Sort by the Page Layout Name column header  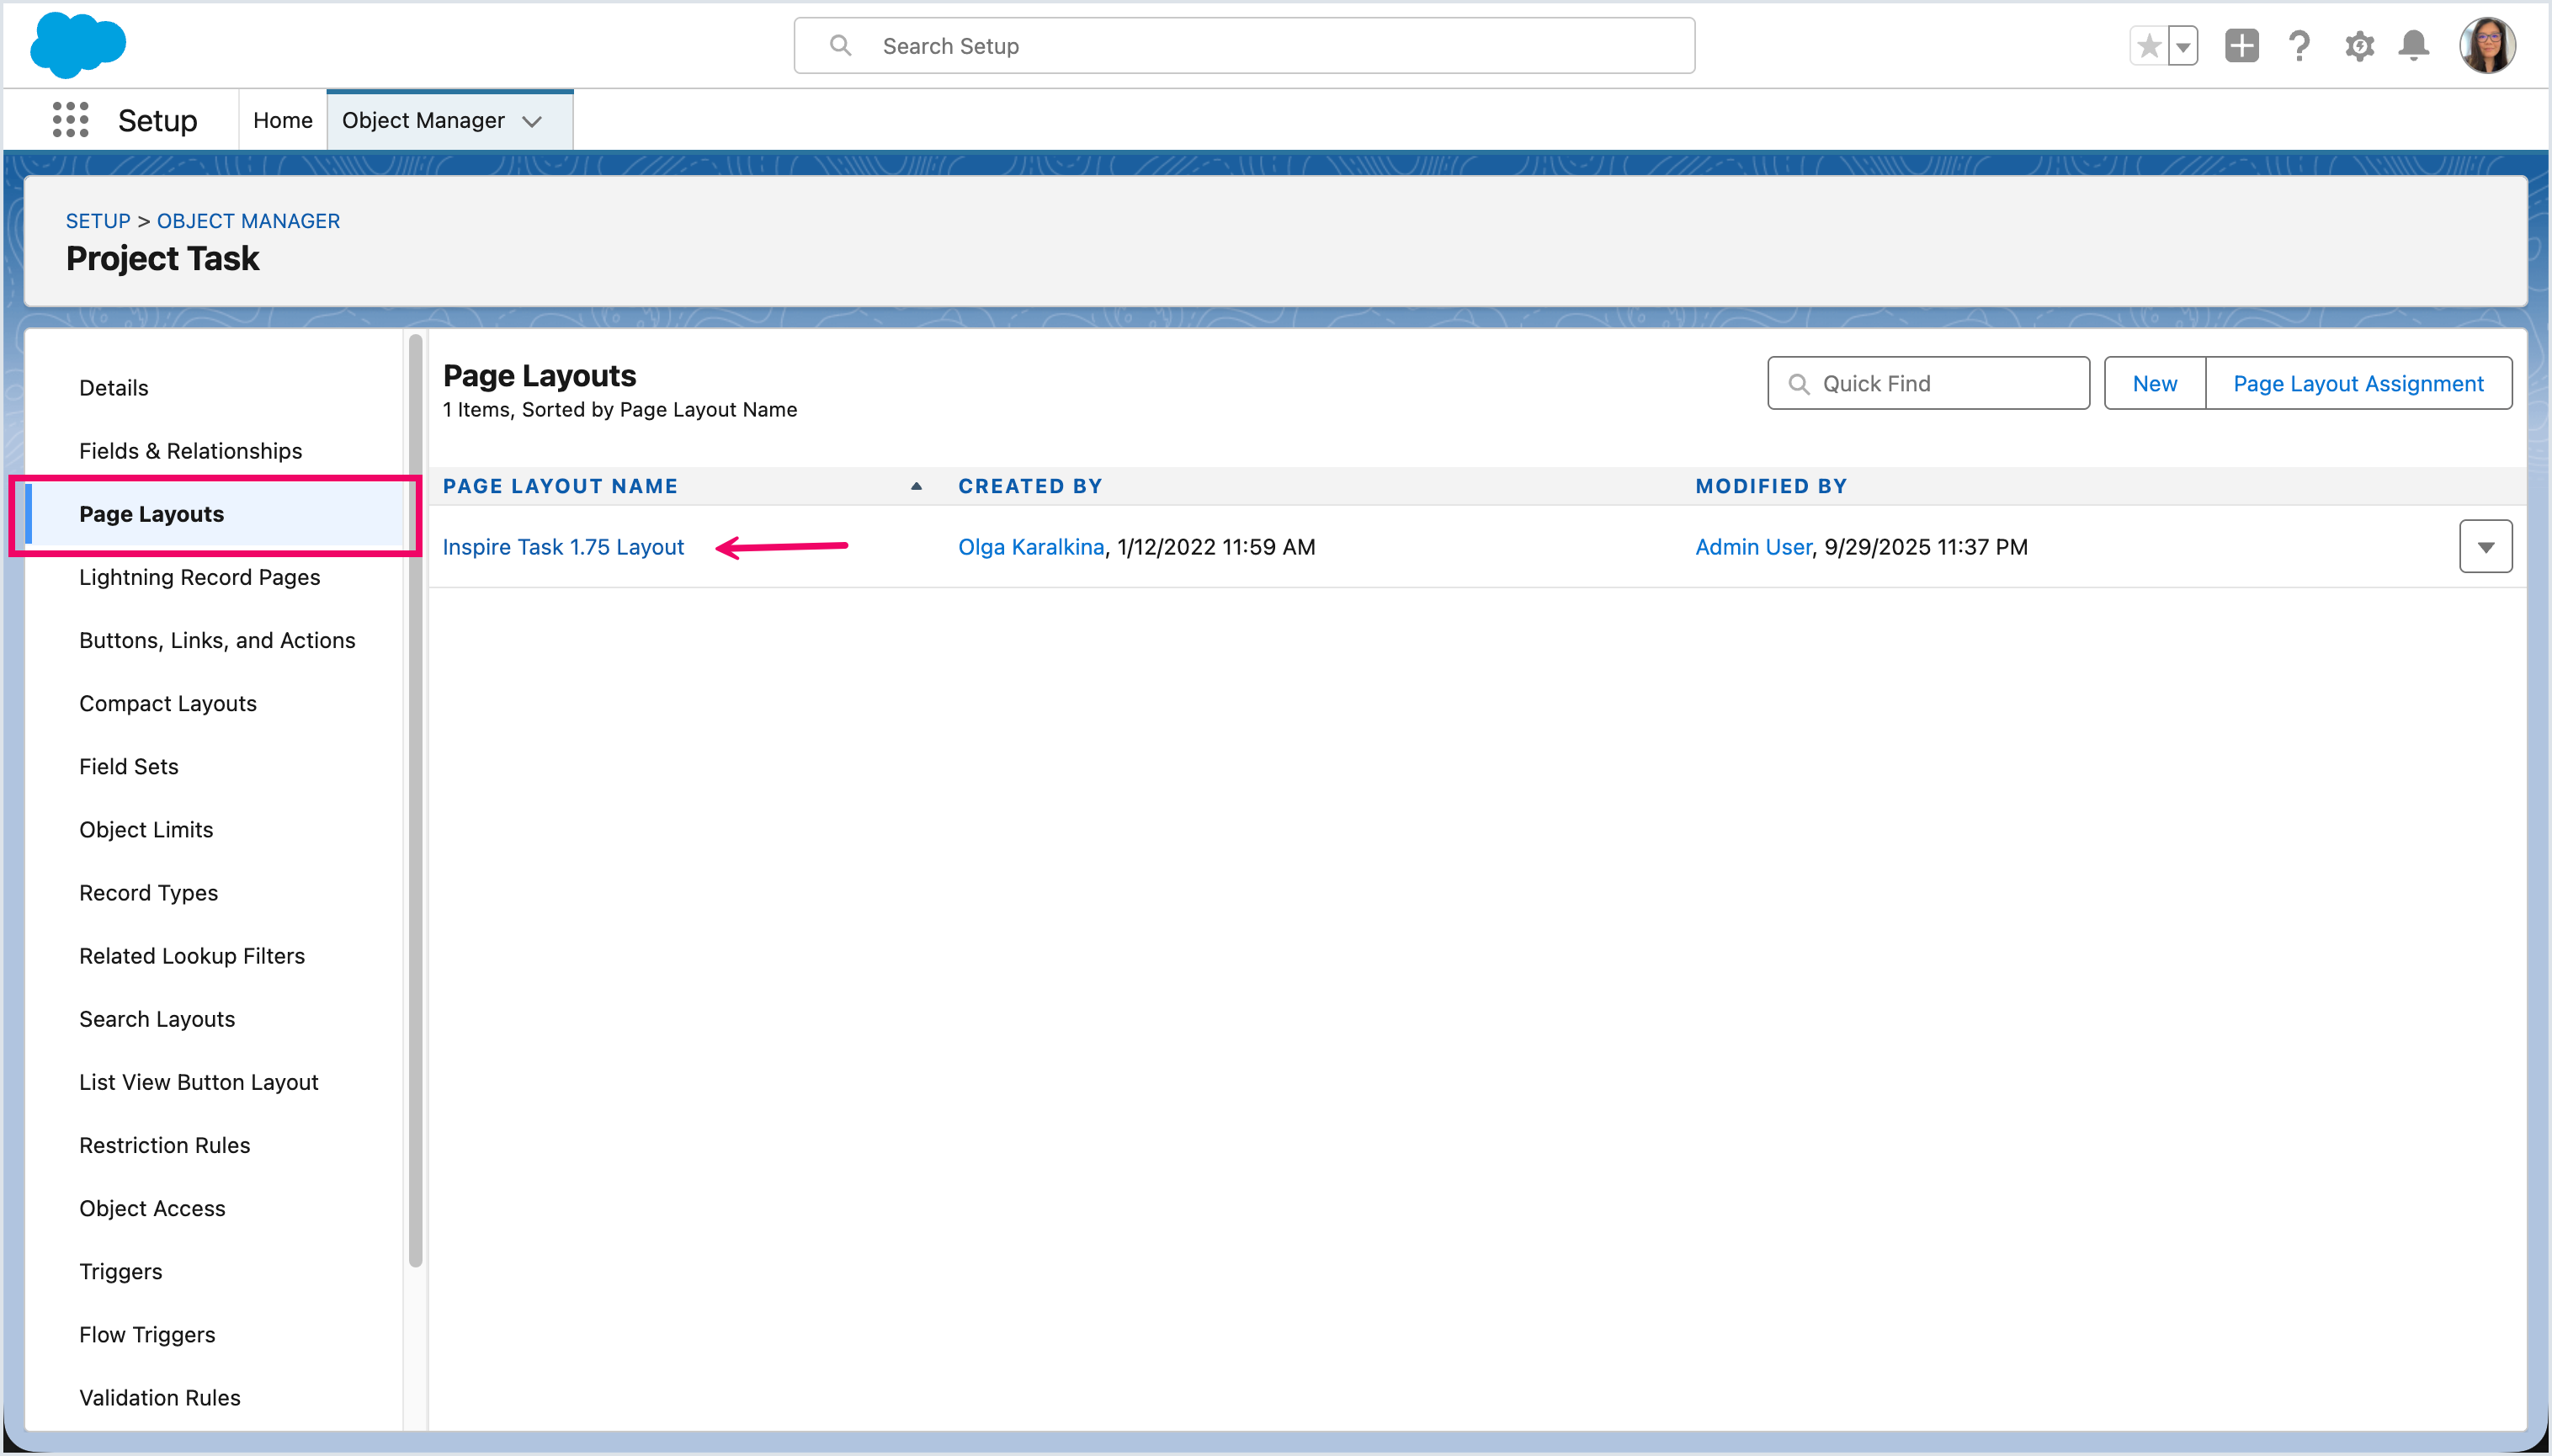[560, 486]
